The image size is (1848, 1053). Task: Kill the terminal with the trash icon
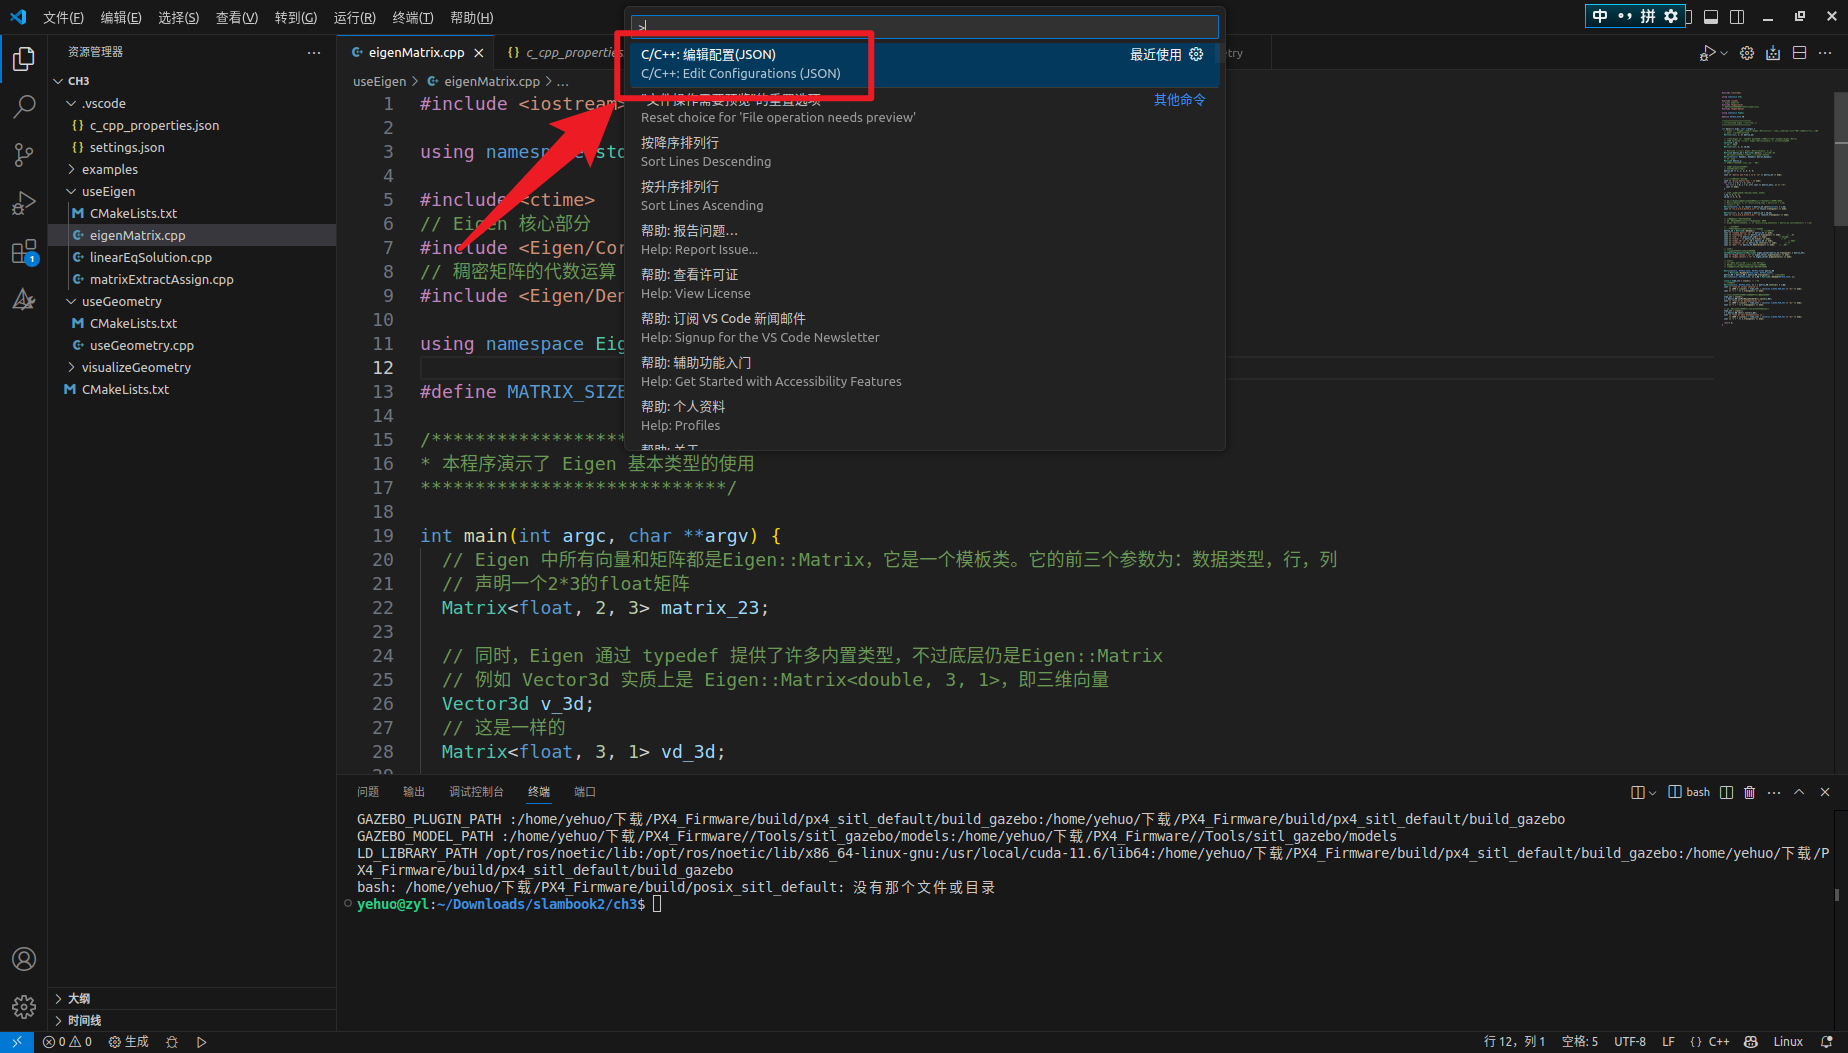tap(1749, 792)
